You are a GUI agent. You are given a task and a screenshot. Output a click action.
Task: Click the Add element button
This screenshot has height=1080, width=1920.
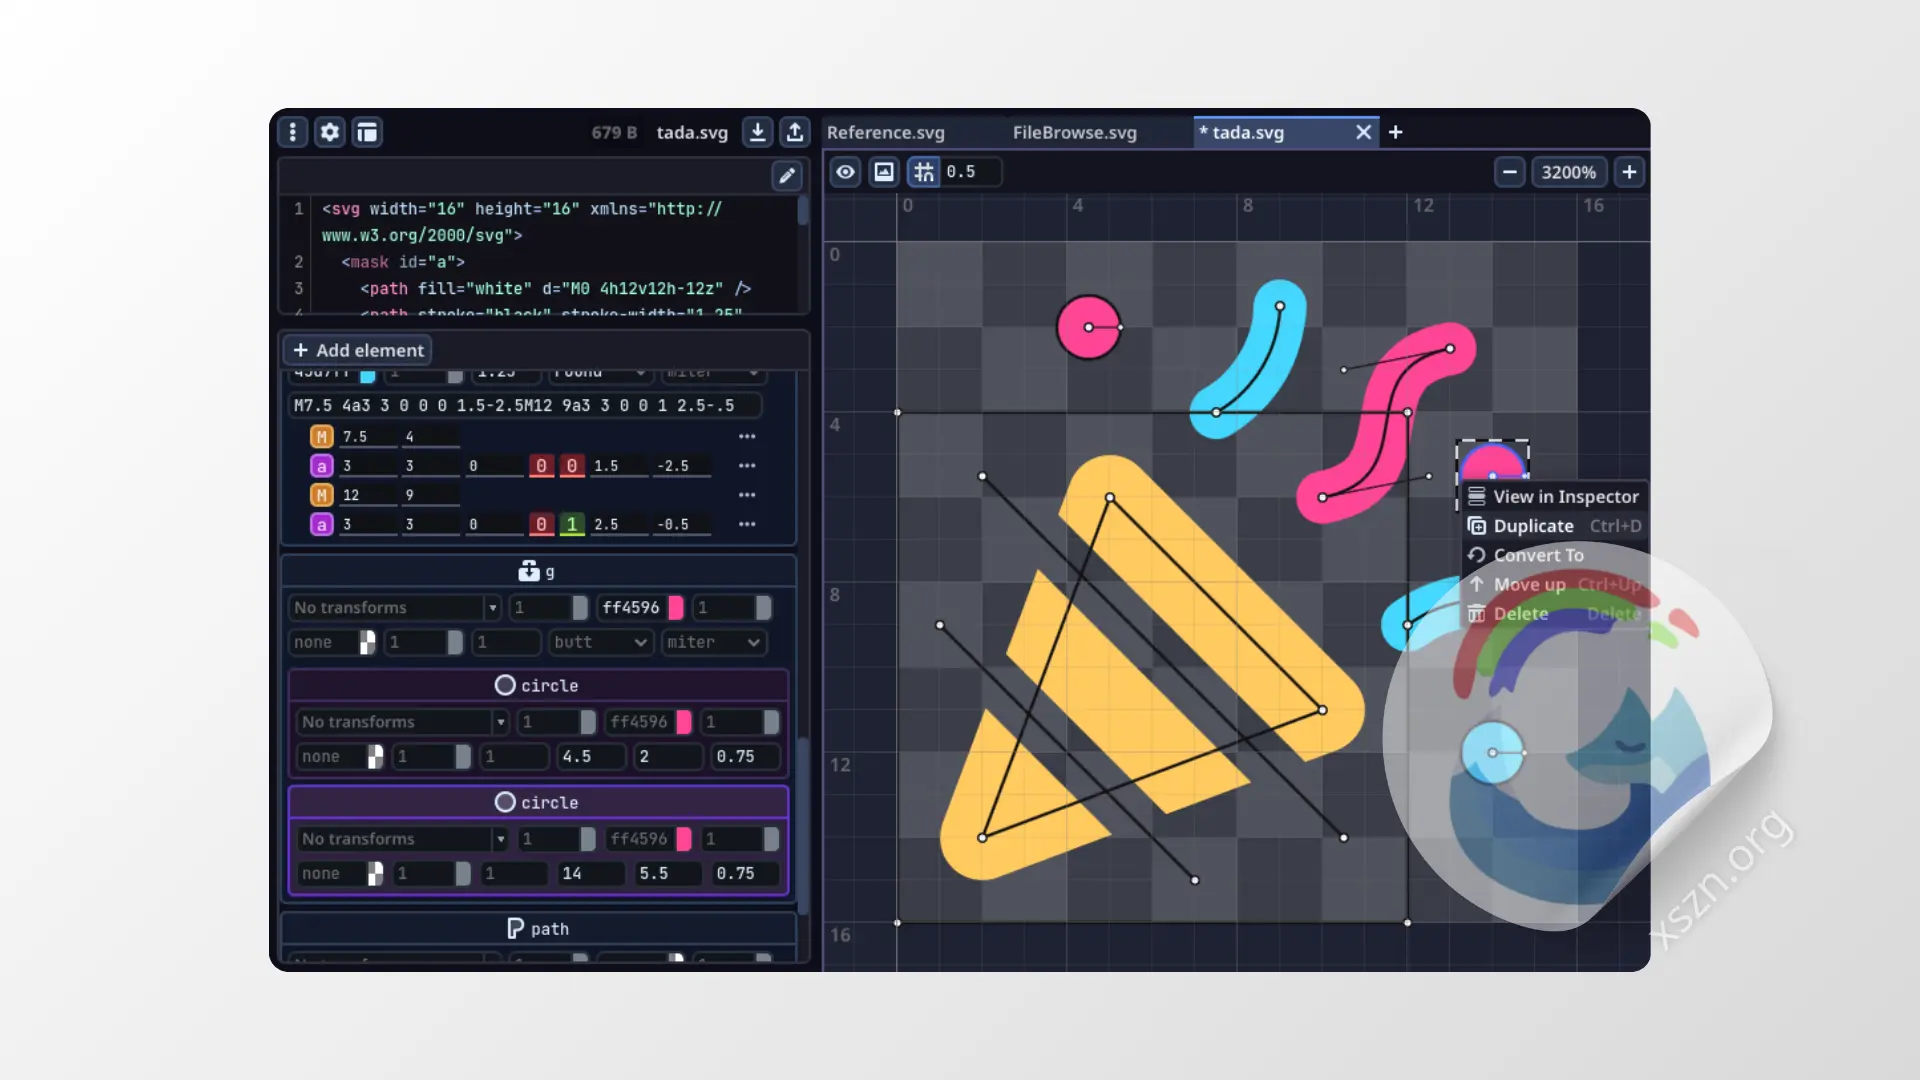click(359, 350)
